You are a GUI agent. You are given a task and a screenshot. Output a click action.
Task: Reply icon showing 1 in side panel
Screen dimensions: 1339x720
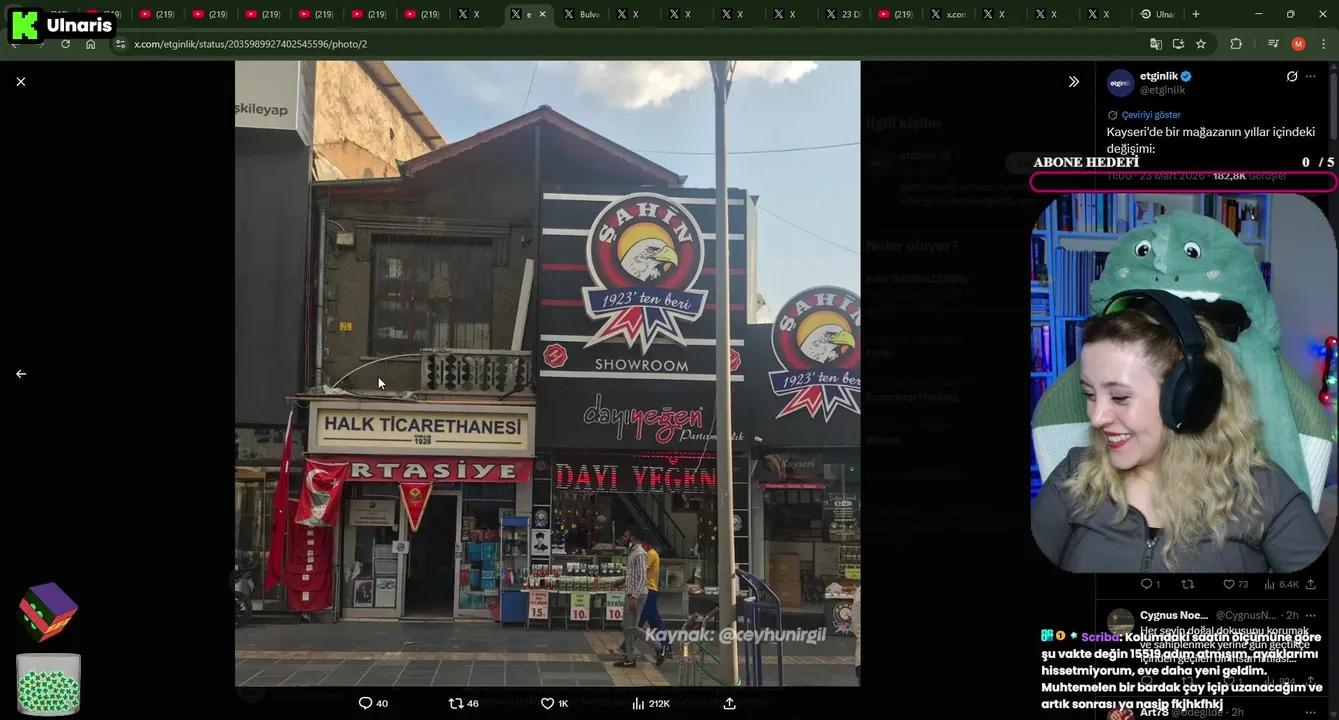click(1150, 584)
